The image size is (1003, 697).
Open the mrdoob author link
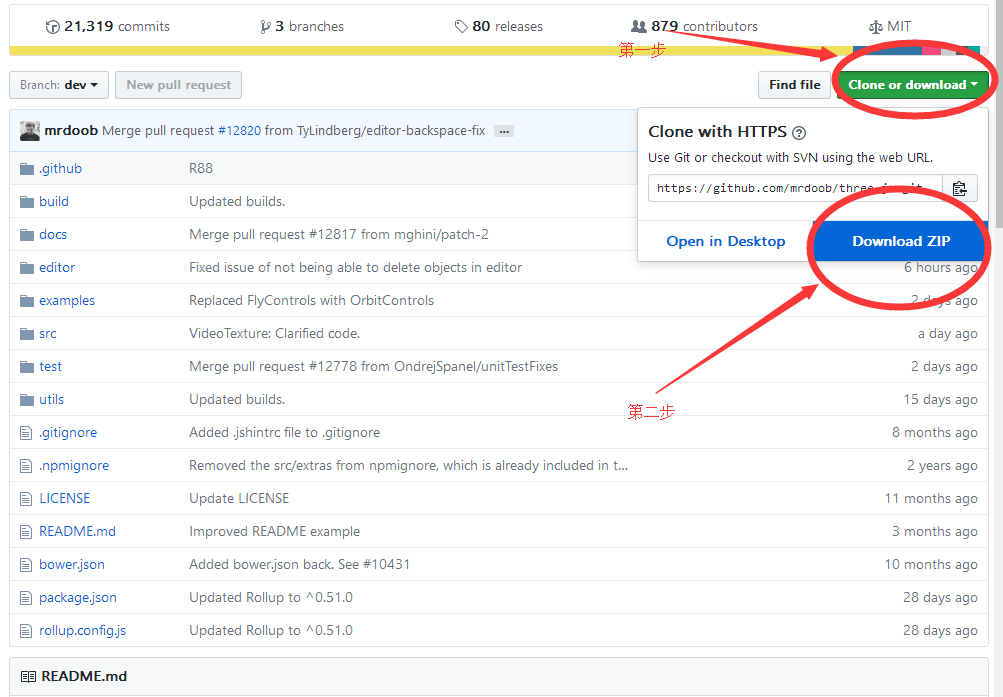coord(71,130)
